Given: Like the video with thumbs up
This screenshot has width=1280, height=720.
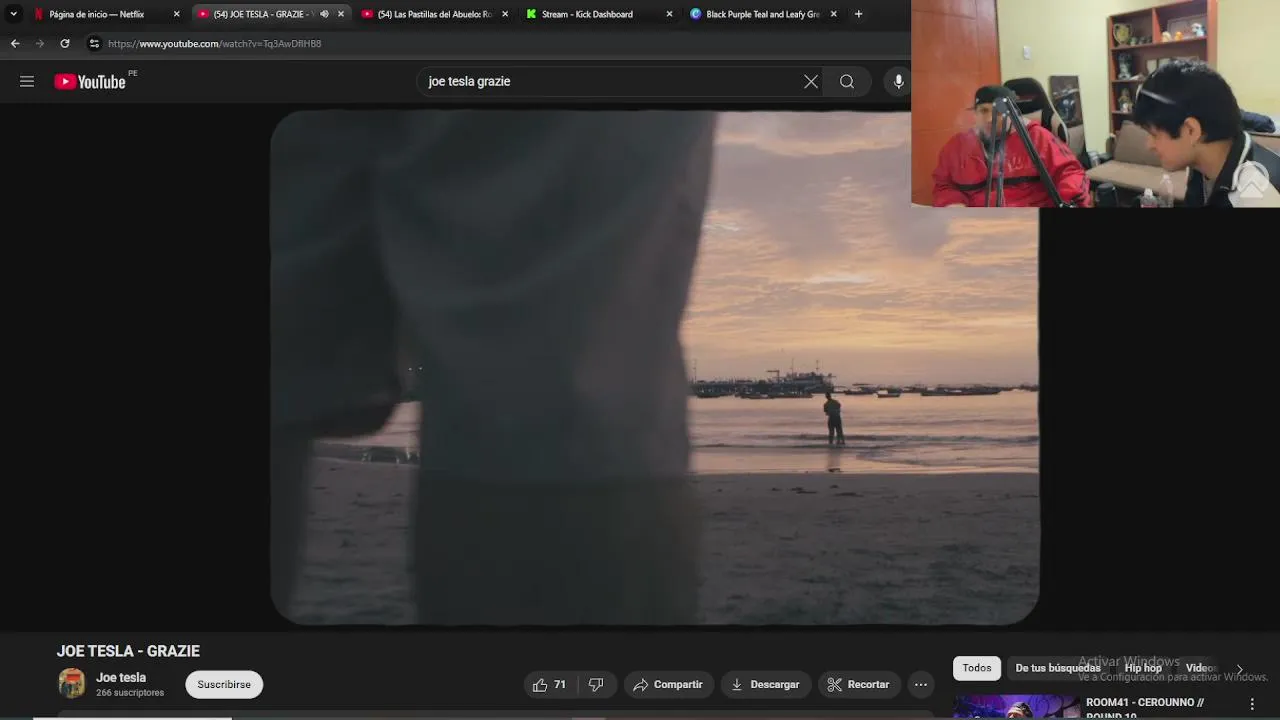Looking at the screenshot, I should [549, 684].
